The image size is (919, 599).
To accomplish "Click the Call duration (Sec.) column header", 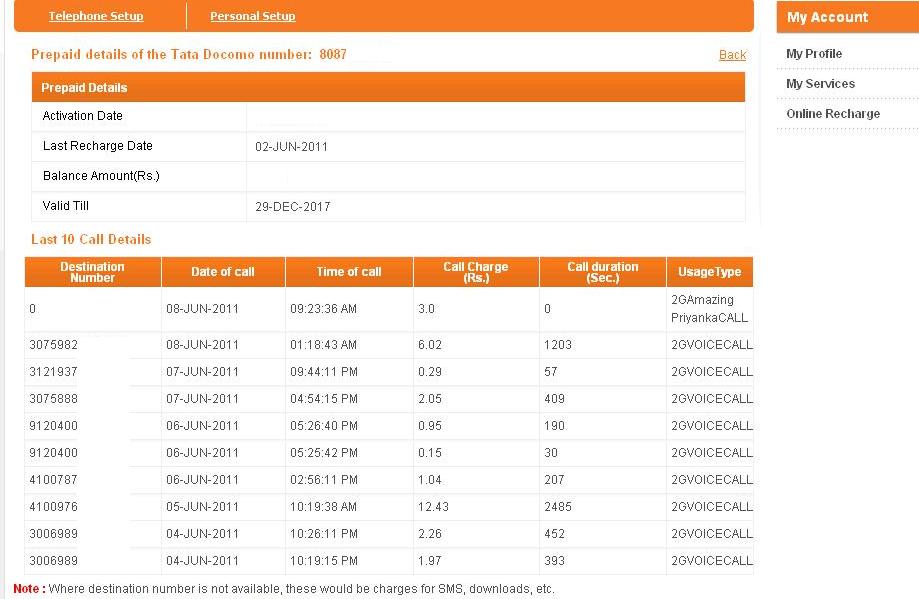I will point(603,272).
